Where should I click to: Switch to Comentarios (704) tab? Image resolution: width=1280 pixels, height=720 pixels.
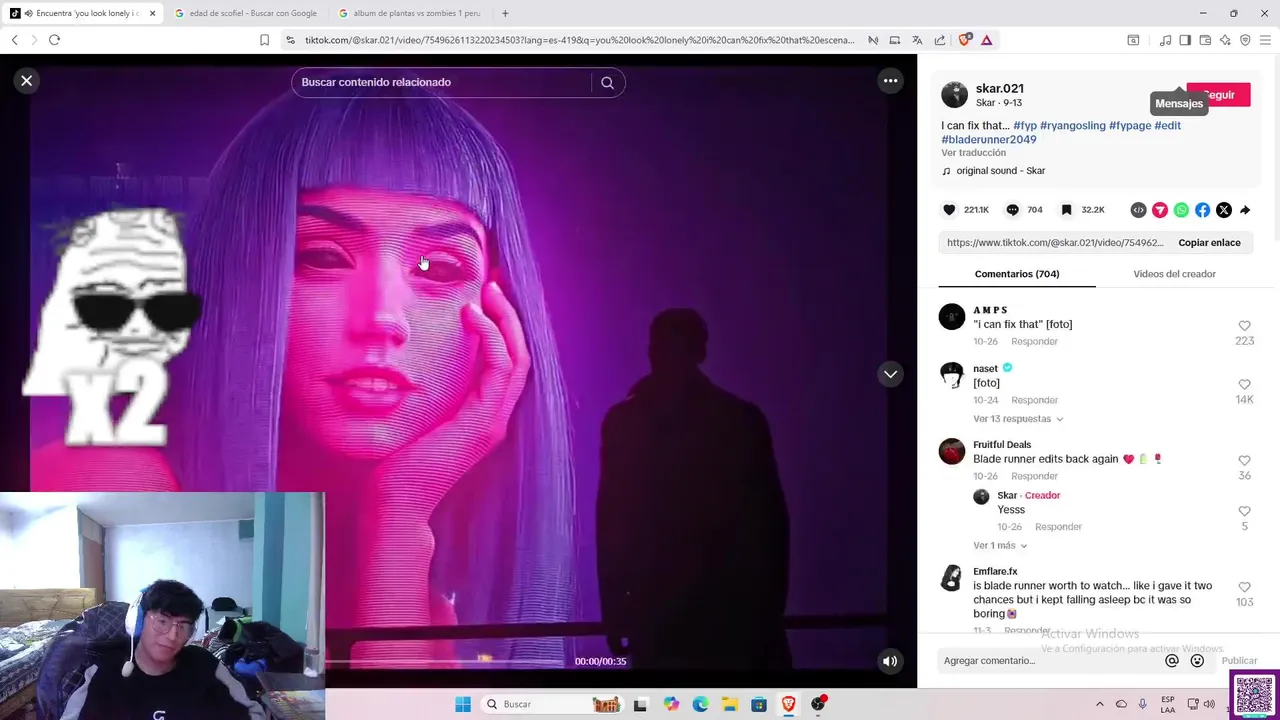(x=1017, y=274)
